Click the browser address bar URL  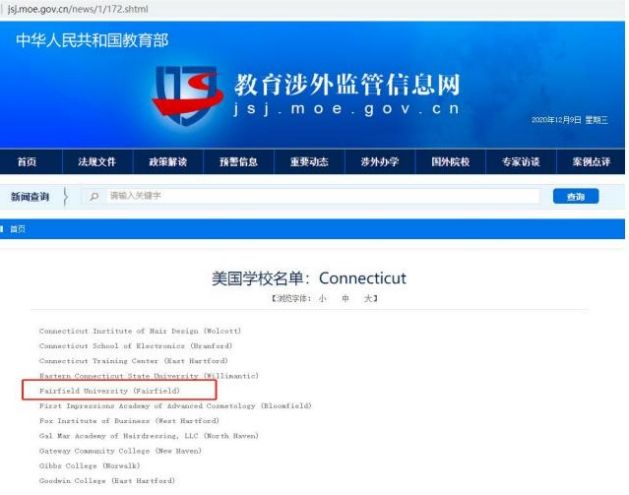pos(78,8)
